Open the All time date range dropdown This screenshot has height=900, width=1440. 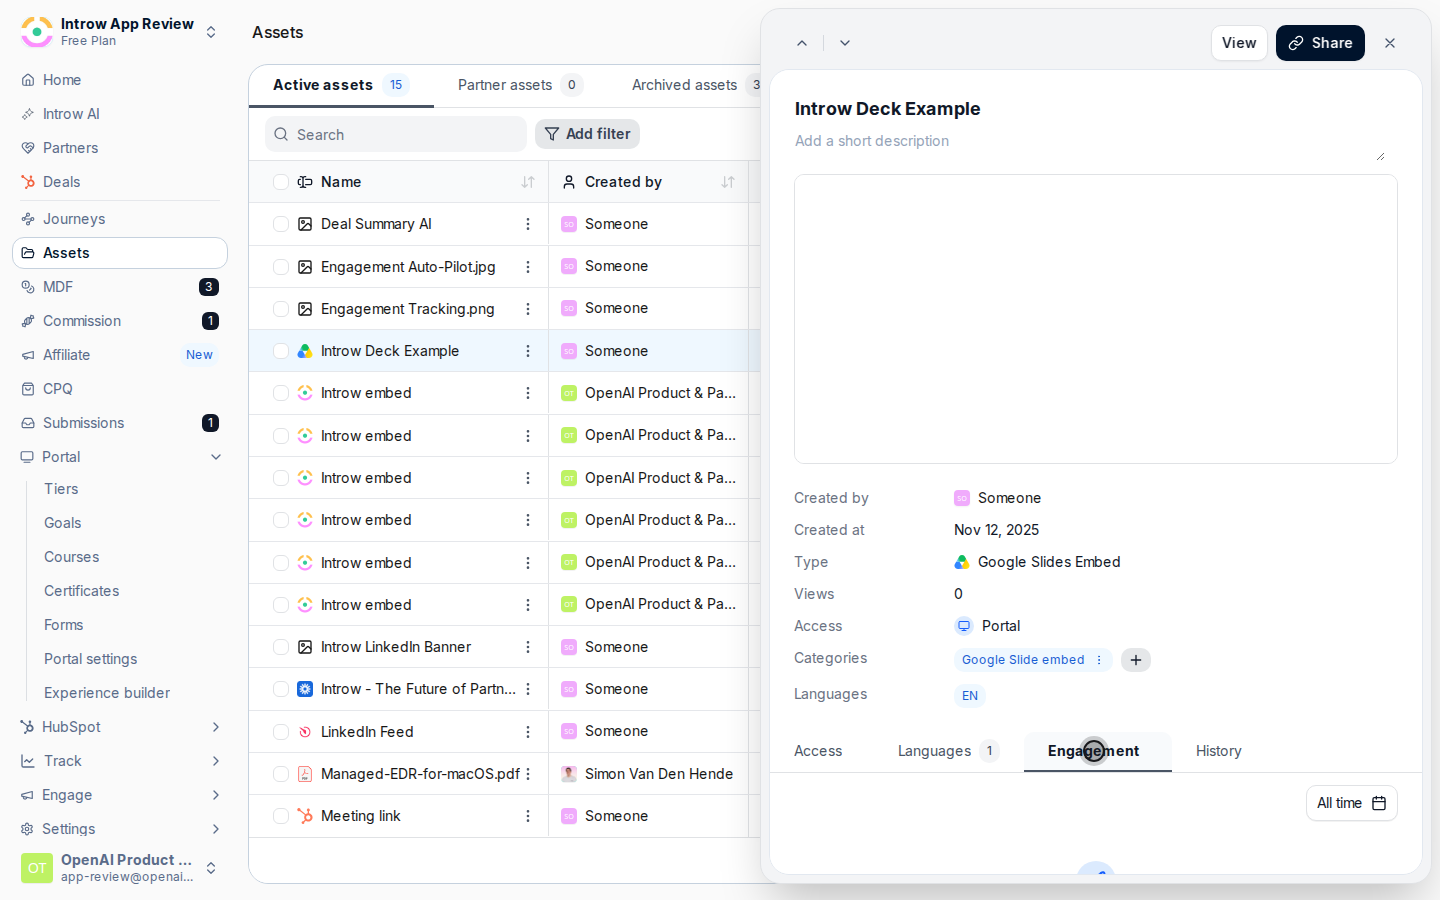1351,803
